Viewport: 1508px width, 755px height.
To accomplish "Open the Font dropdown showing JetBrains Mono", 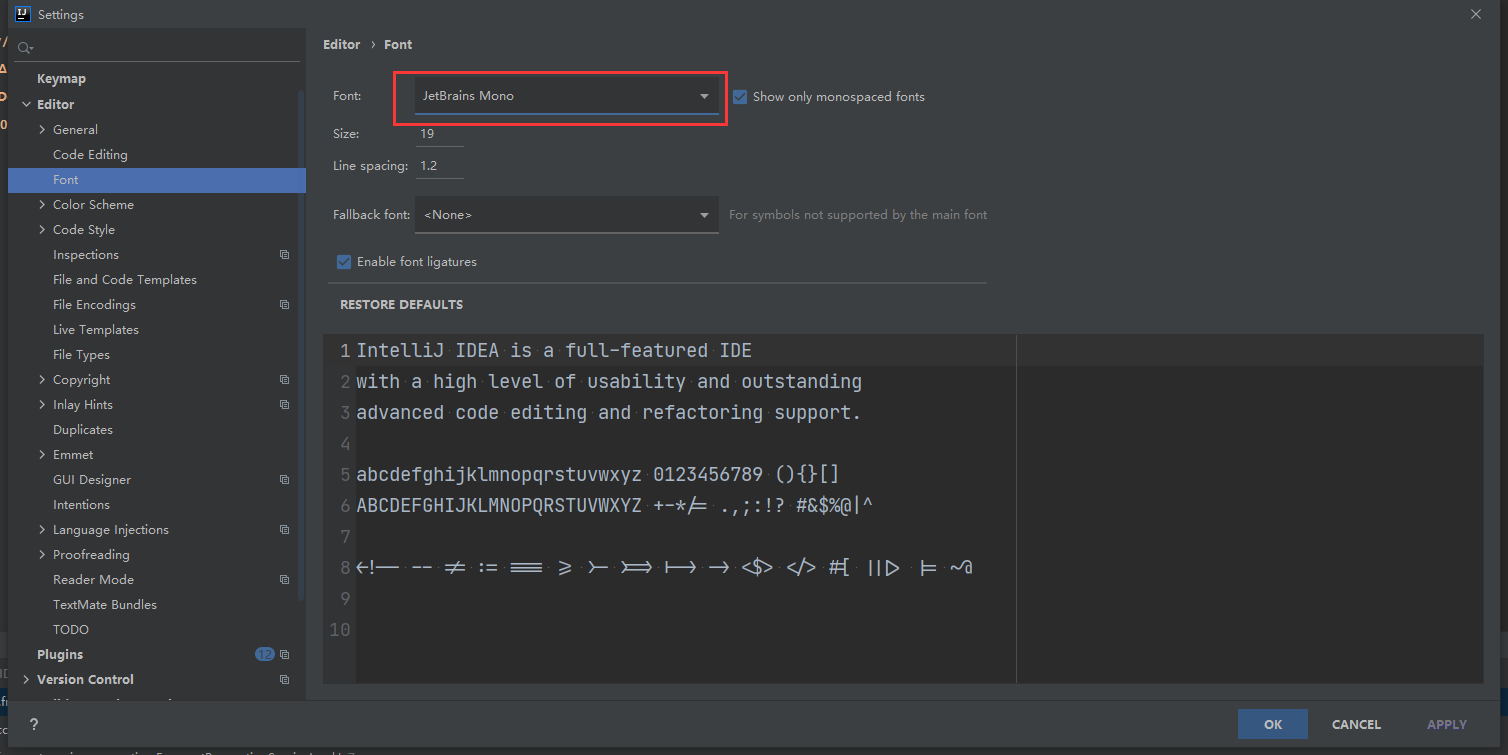I will click(x=566, y=96).
